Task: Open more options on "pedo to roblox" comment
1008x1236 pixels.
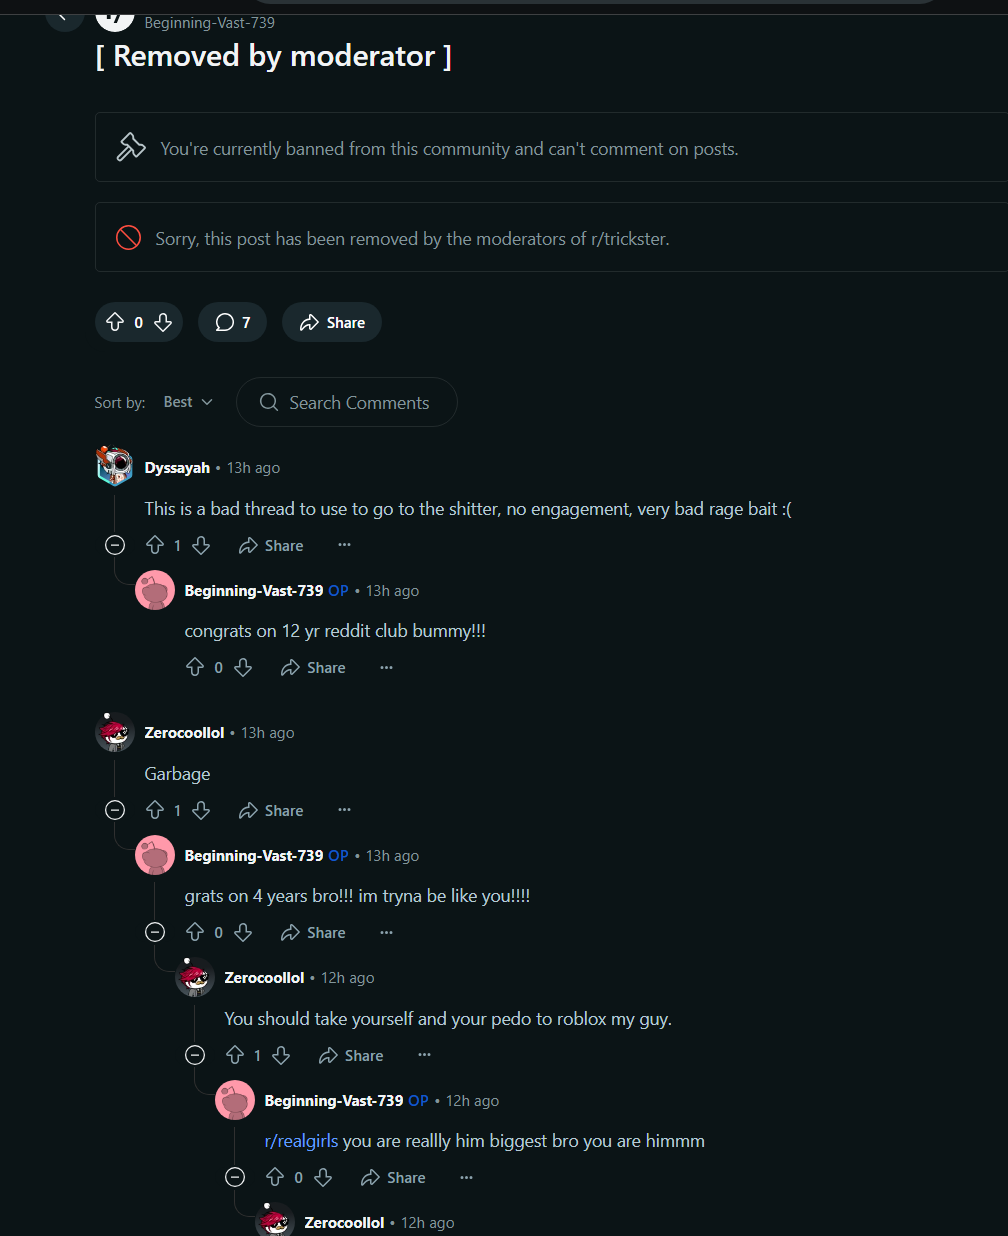Action: click(x=424, y=1055)
